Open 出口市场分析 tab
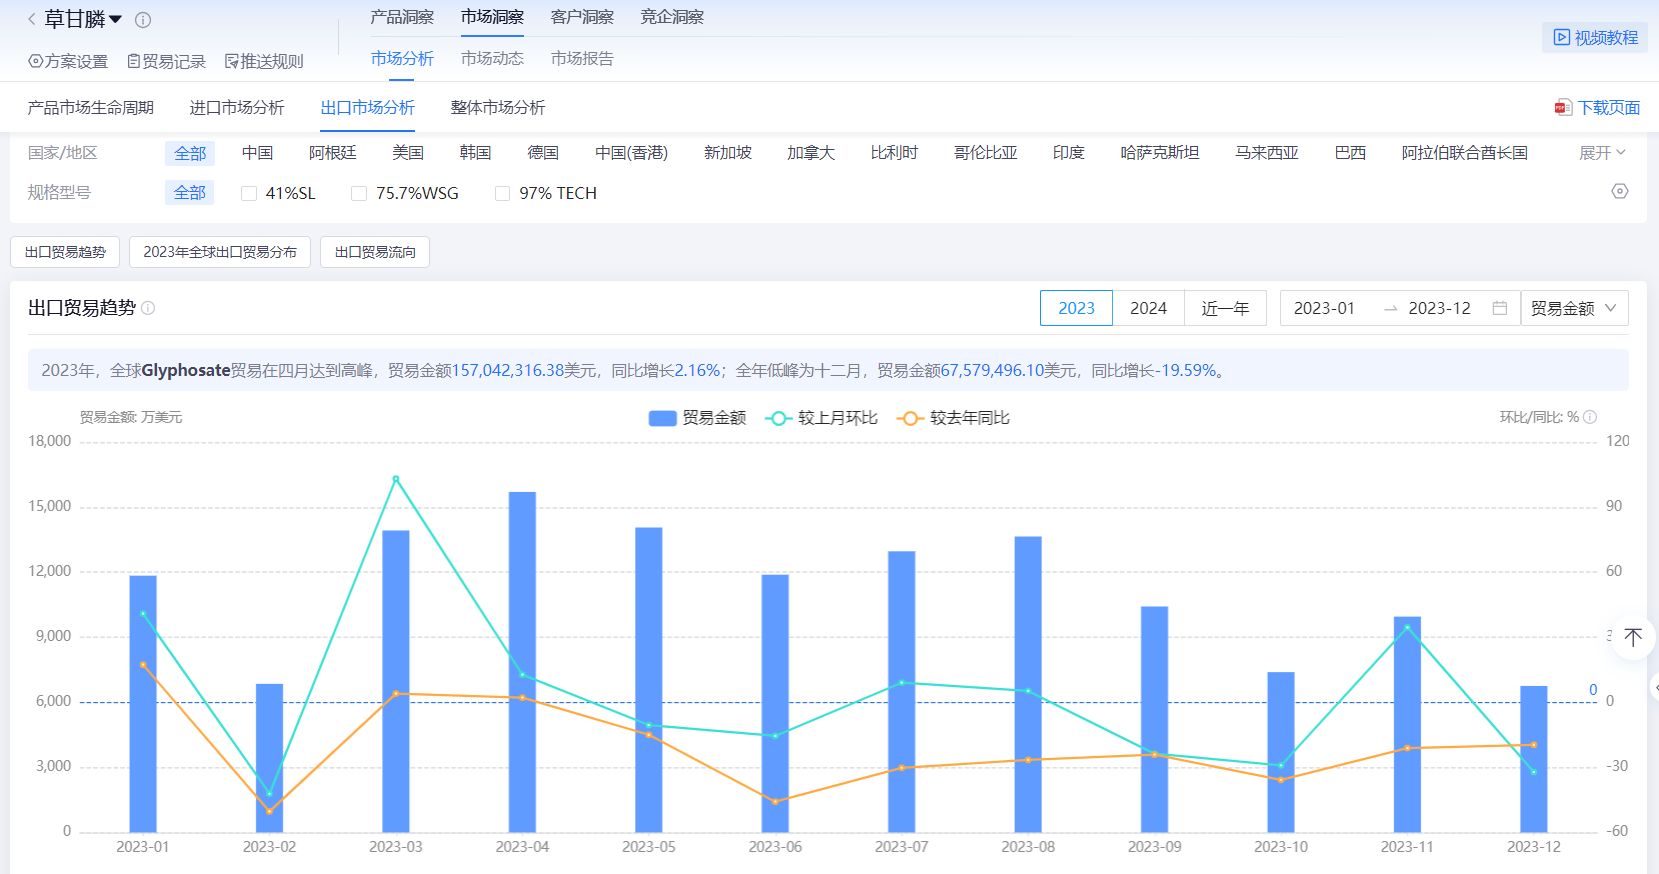 (x=368, y=108)
